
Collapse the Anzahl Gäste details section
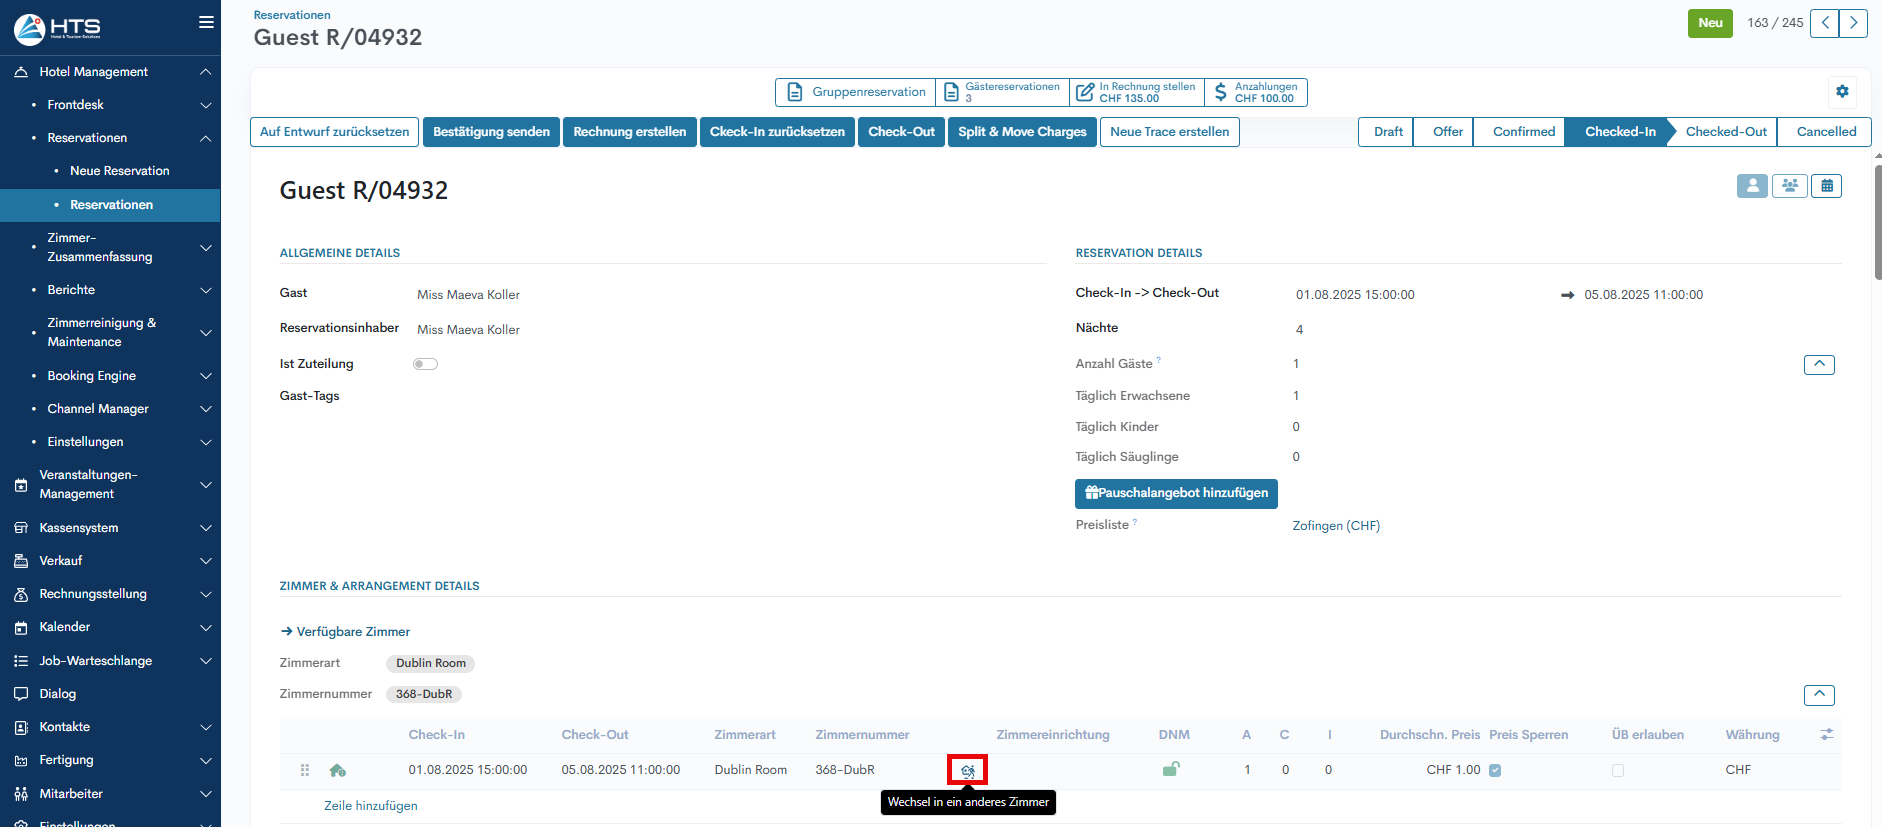[x=1819, y=364]
